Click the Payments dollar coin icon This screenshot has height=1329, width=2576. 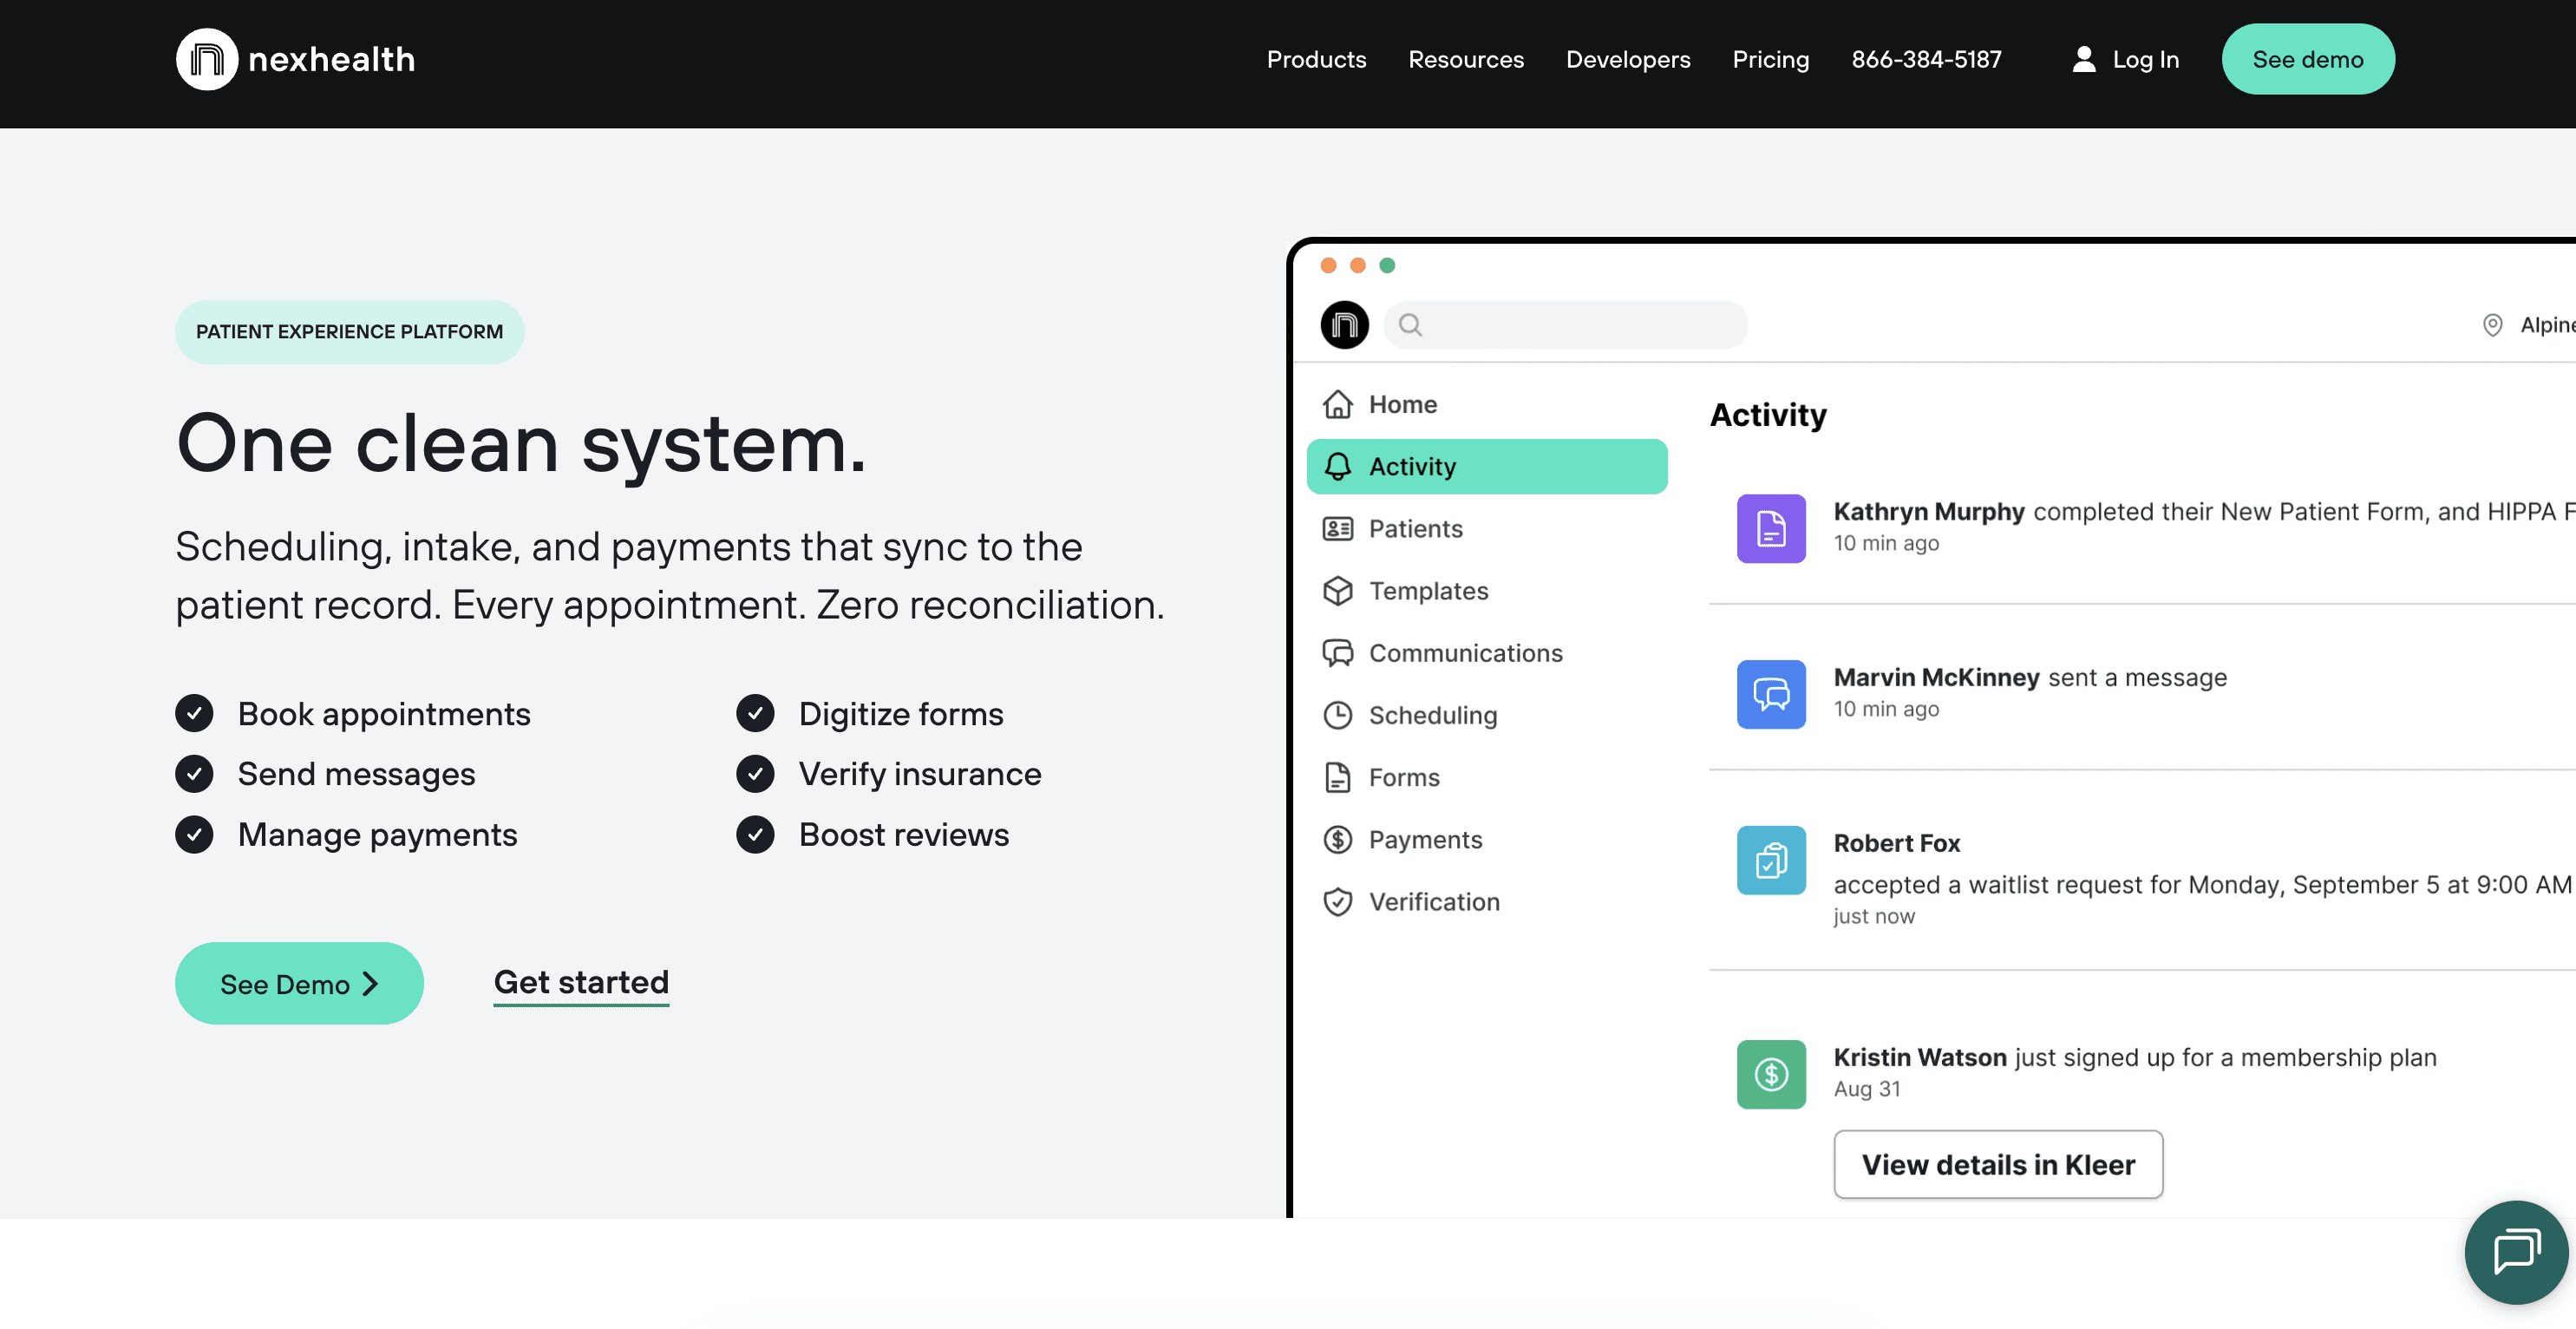[x=1338, y=839]
